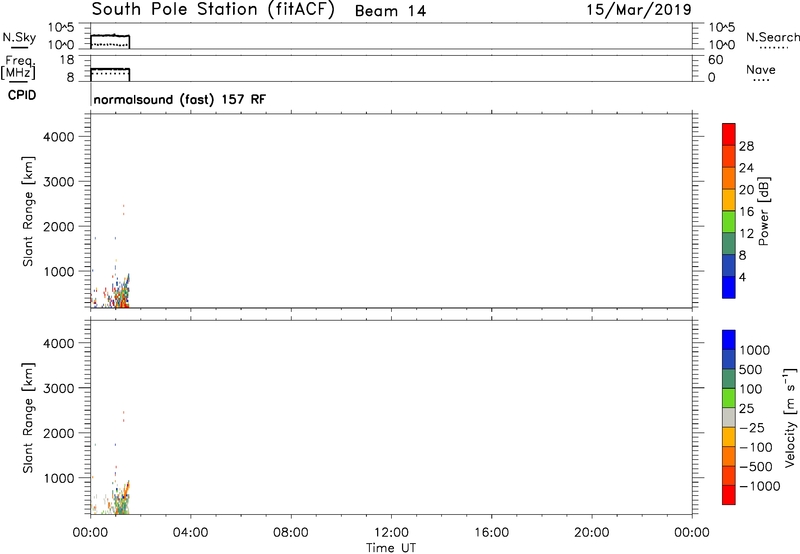This screenshot has height=554, width=800.
Task: Select the gray -25 to 25 Velocity segment
Action: click(x=729, y=417)
